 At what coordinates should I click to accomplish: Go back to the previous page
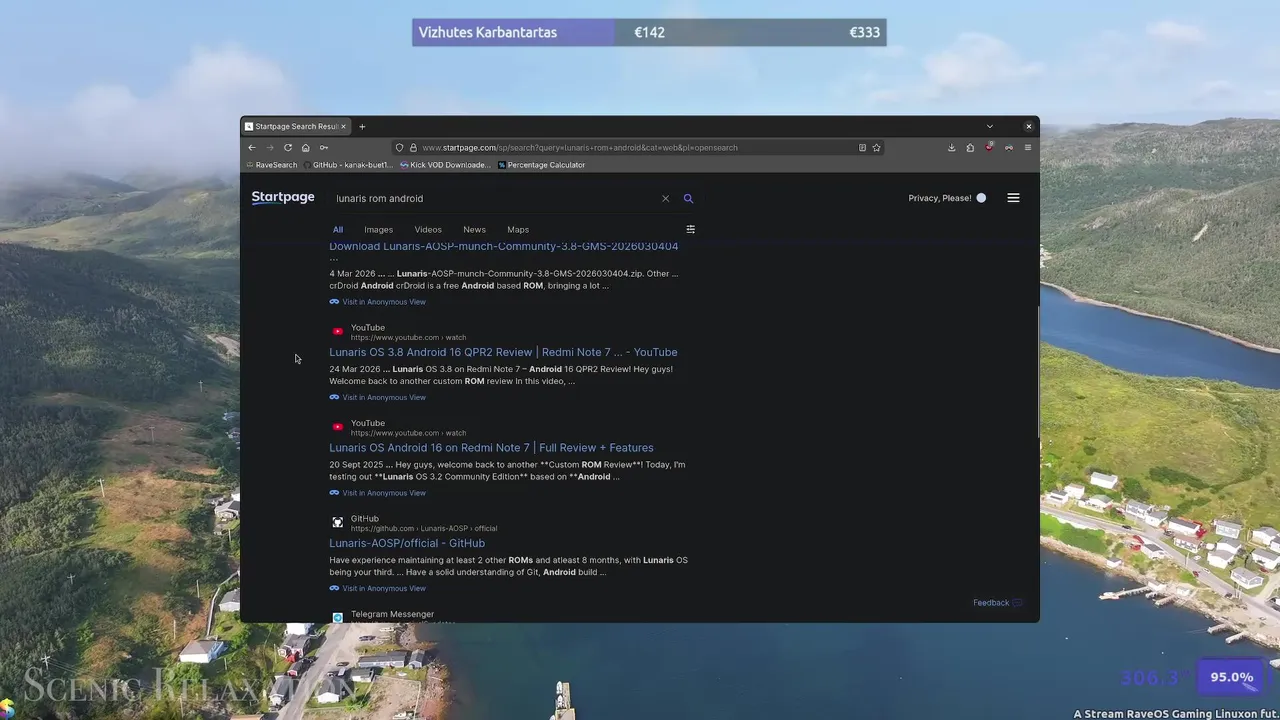coord(252,147)
